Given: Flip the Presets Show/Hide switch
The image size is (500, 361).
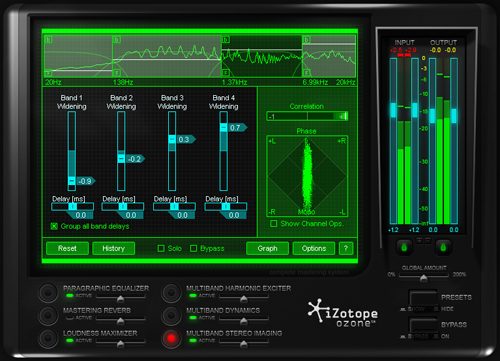Looking at the screenshot, I should point(423,298).
